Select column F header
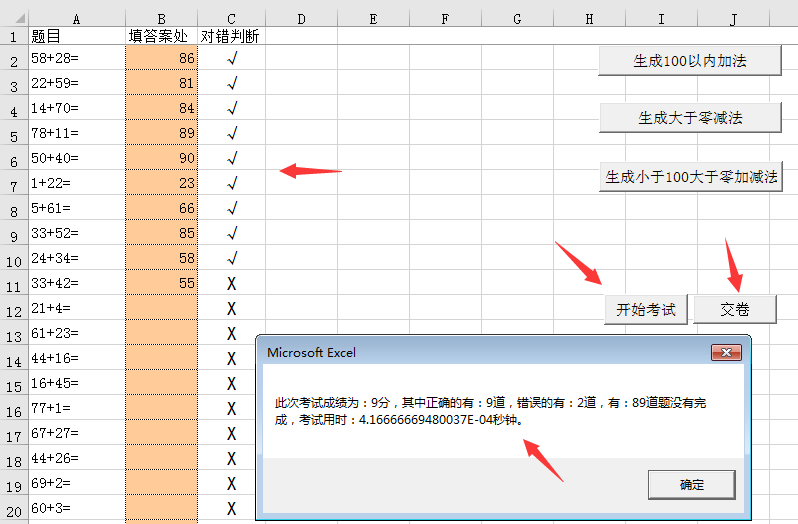 click(x=445, y=19)
